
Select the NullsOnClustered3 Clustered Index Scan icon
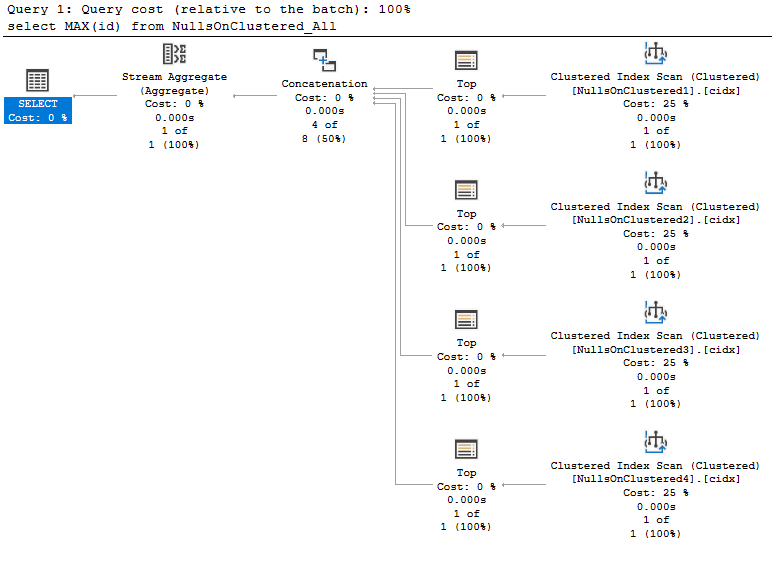(655, 312)
